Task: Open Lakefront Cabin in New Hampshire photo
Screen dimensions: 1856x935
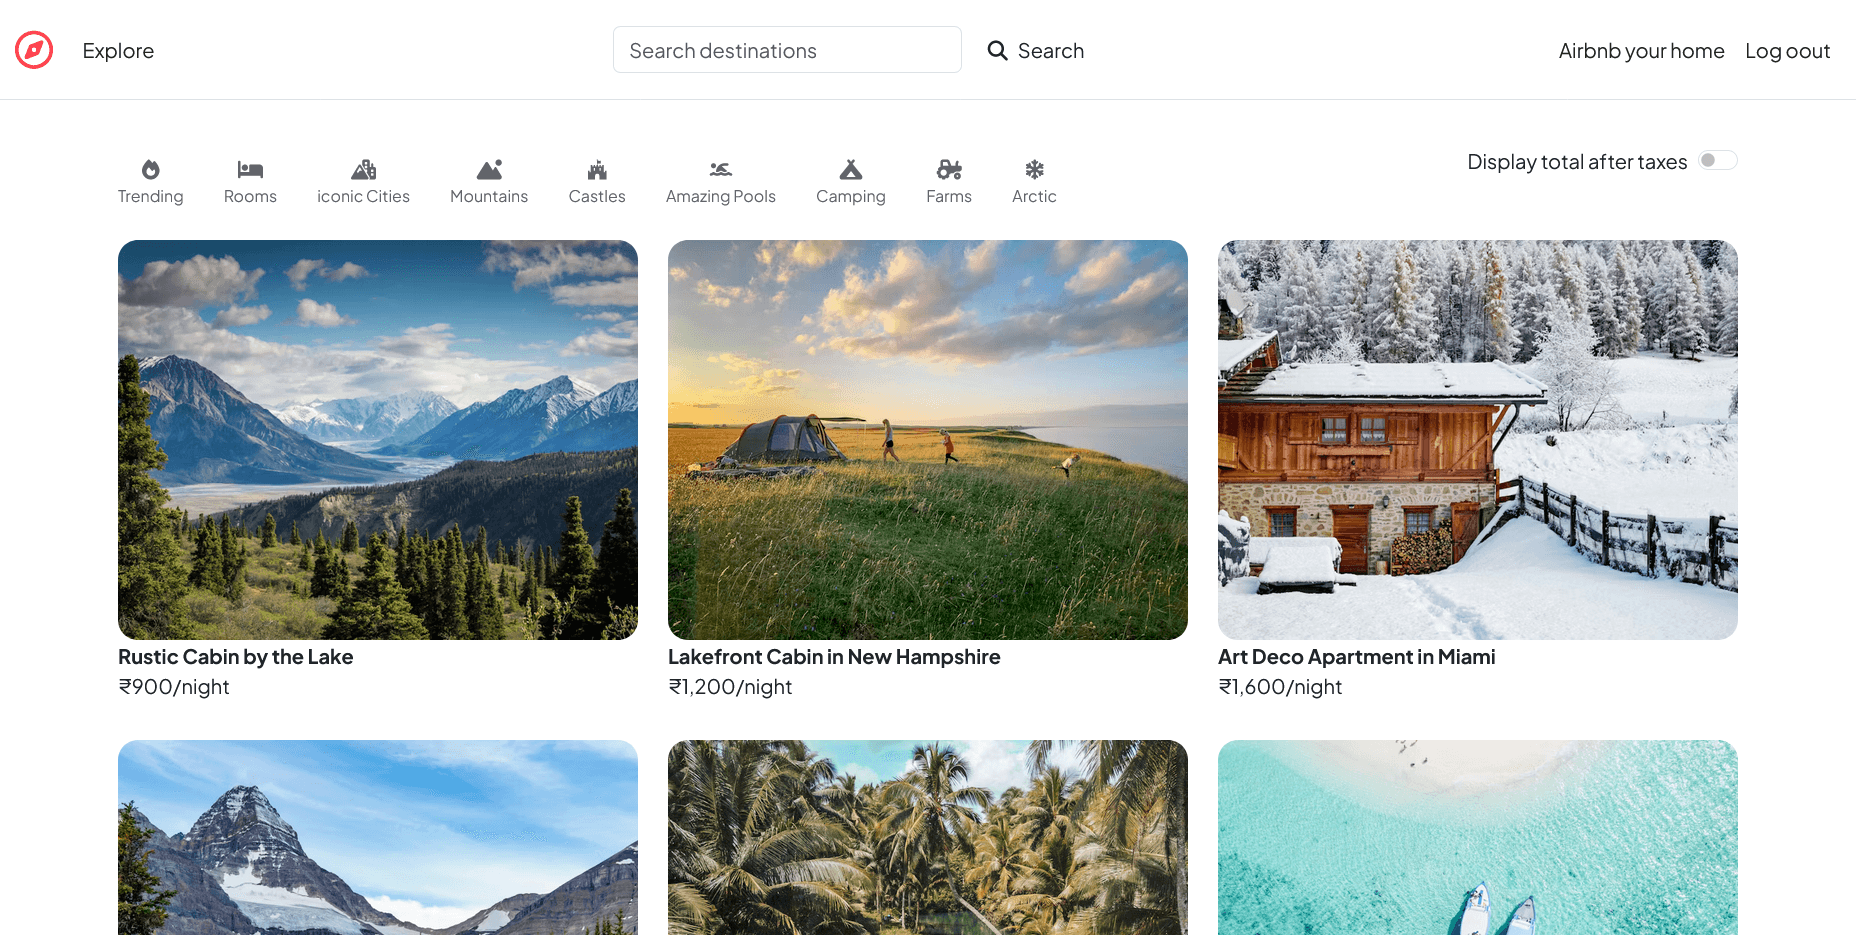Action: [928, 440]
